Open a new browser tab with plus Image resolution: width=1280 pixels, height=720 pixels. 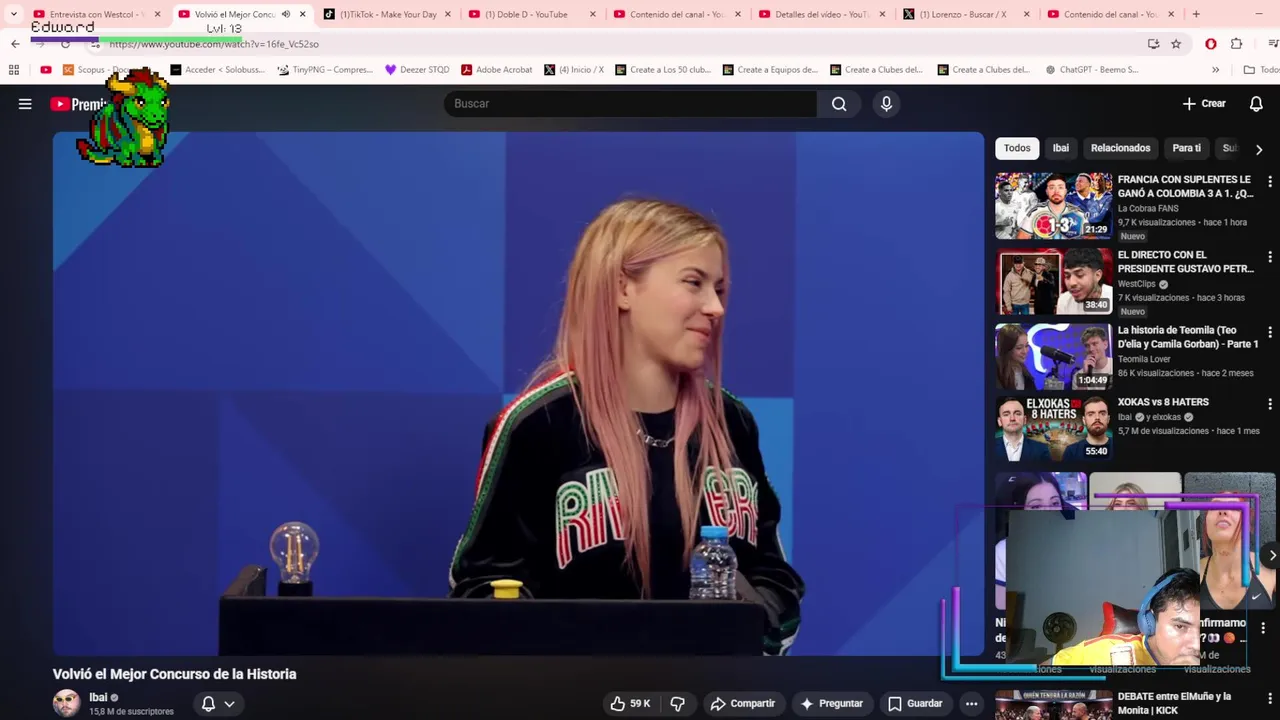(x=1196, y=14)
